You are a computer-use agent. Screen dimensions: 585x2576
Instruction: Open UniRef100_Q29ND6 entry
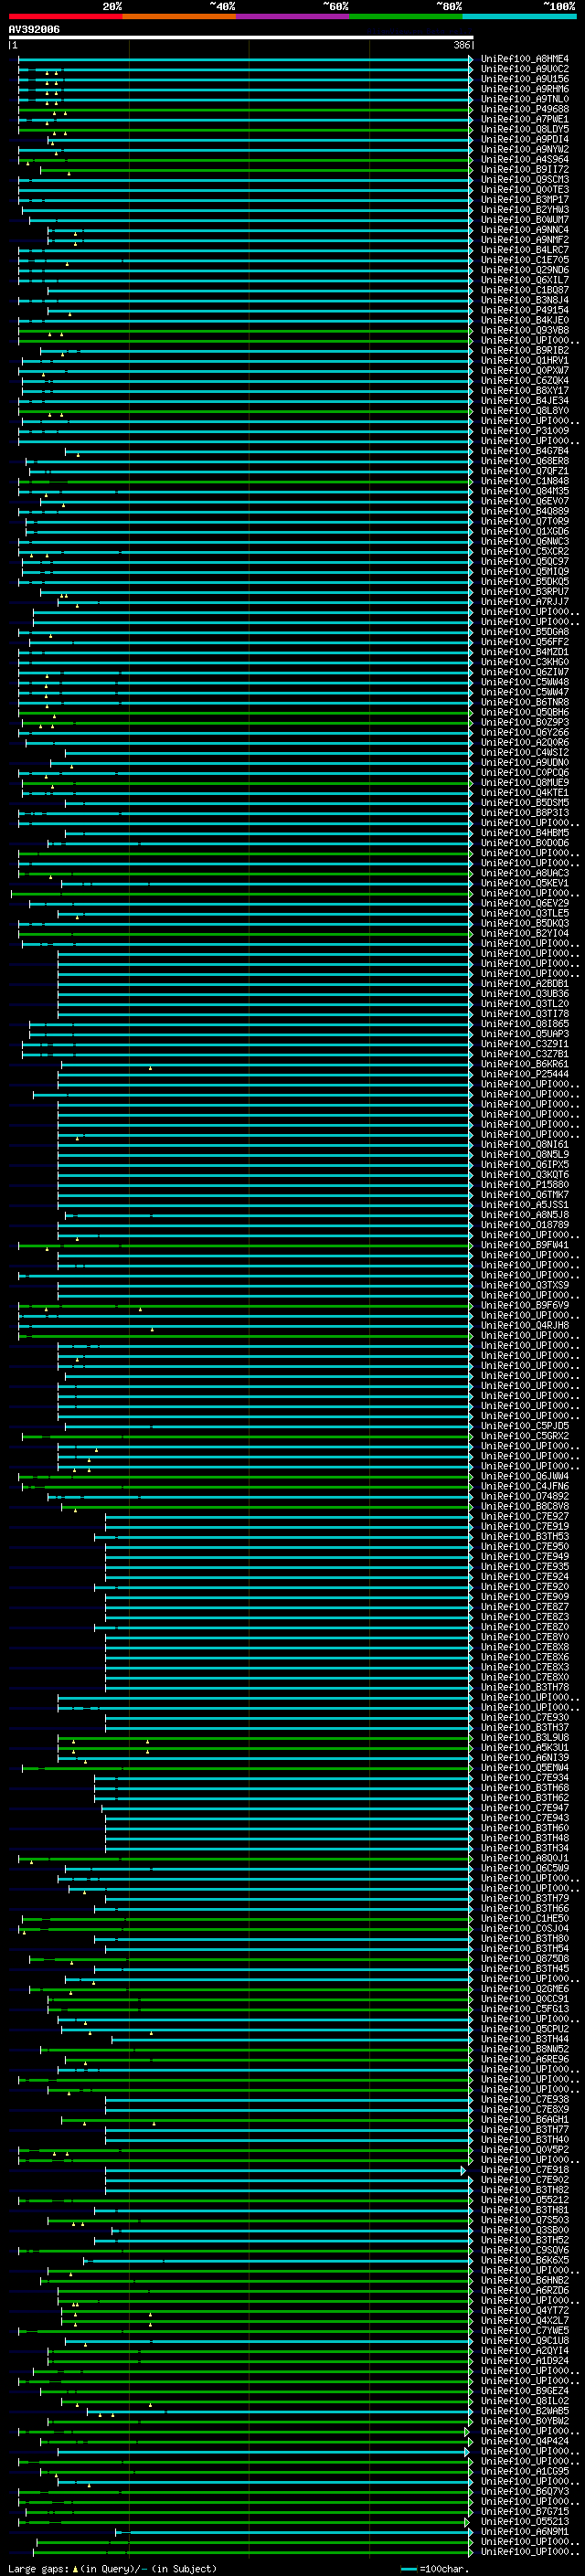point(525,270)
